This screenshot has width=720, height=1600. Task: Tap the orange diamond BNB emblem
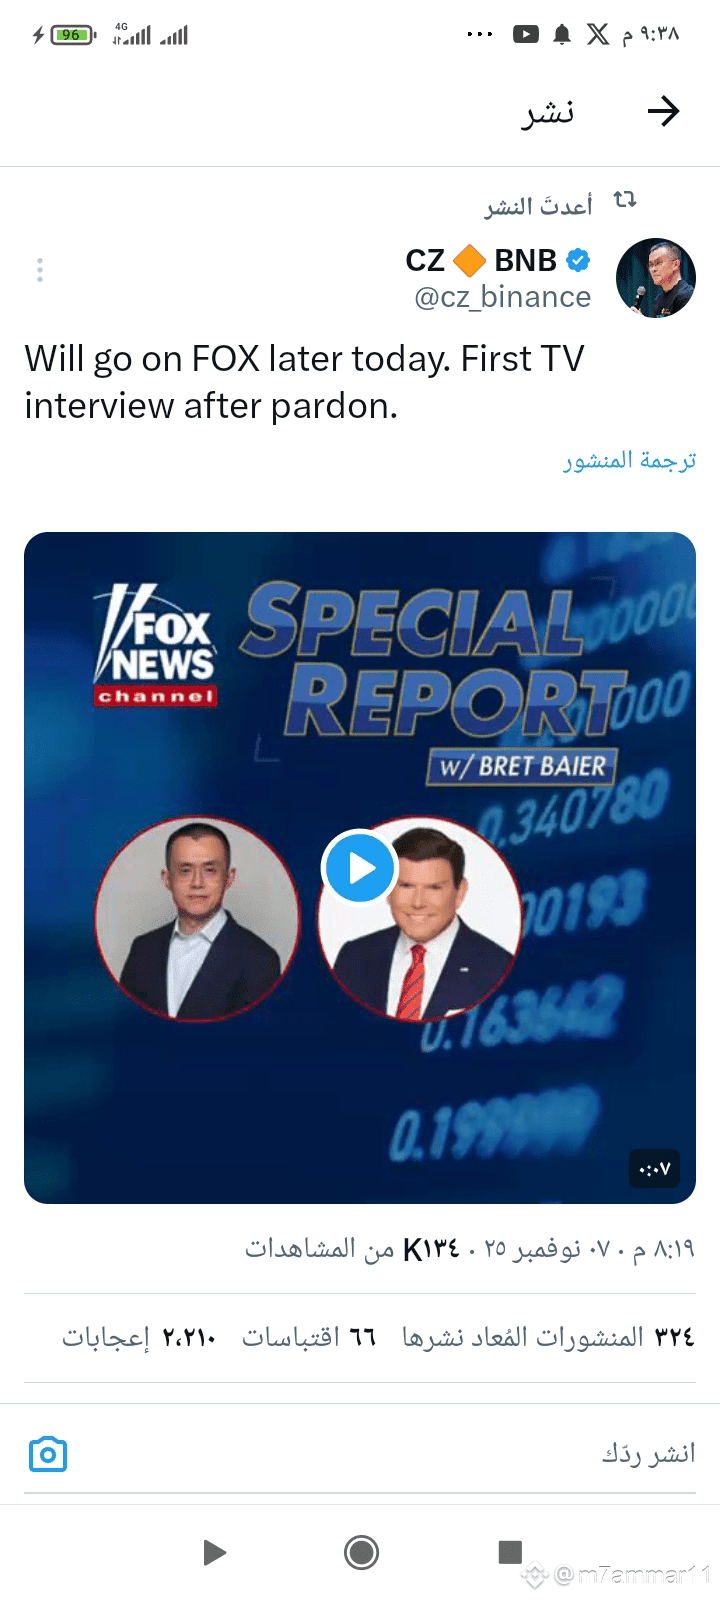[469, 261]
